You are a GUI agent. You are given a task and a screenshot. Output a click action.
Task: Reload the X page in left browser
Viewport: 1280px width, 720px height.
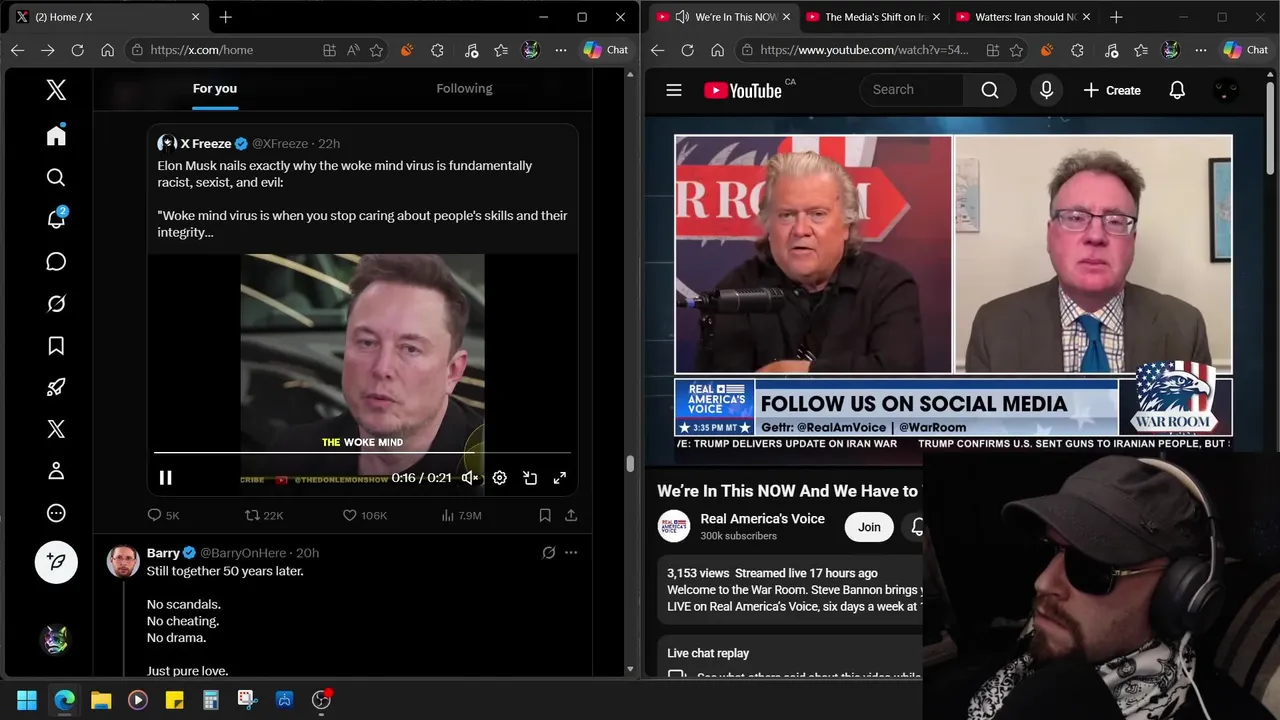tap(77, 50)
